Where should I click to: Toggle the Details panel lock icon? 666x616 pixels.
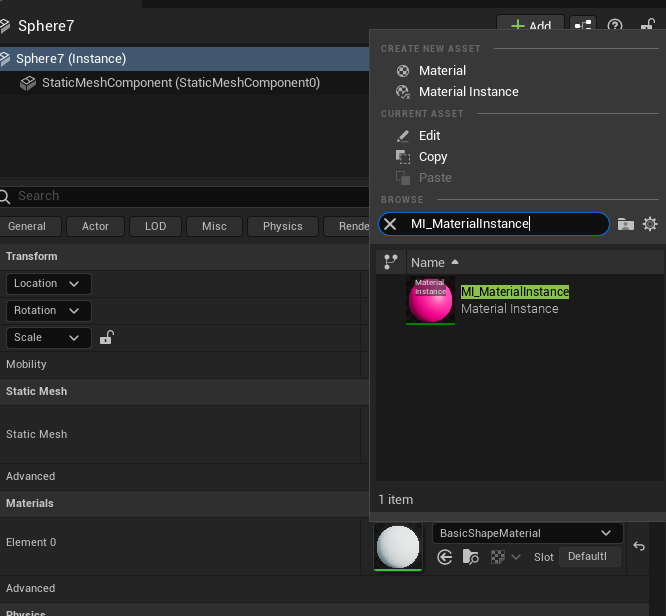pos(648,25)
